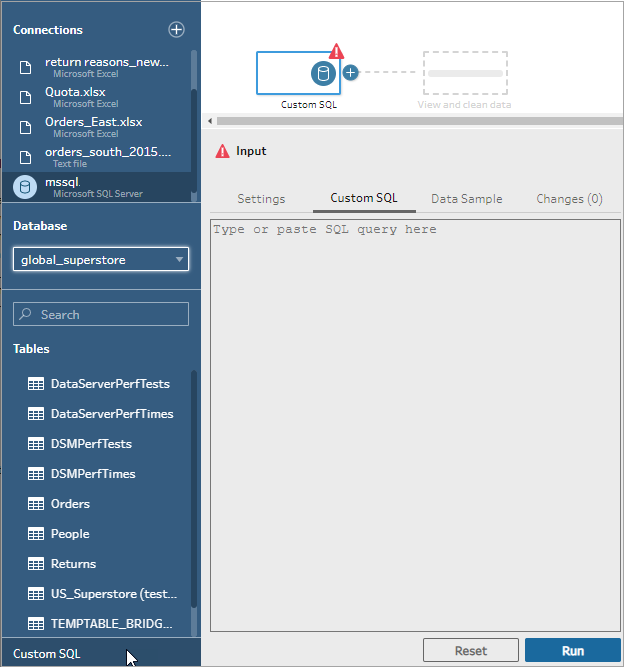
Task: Click the dashed View and clean data placeholder
Action: (x=465, y=73)
